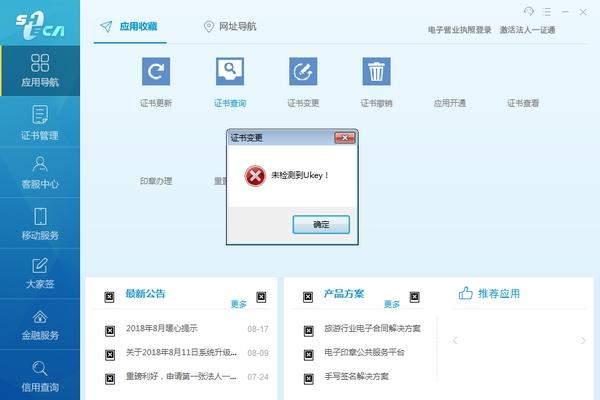Open the list menu icon in title bar

tap(546, 12)
